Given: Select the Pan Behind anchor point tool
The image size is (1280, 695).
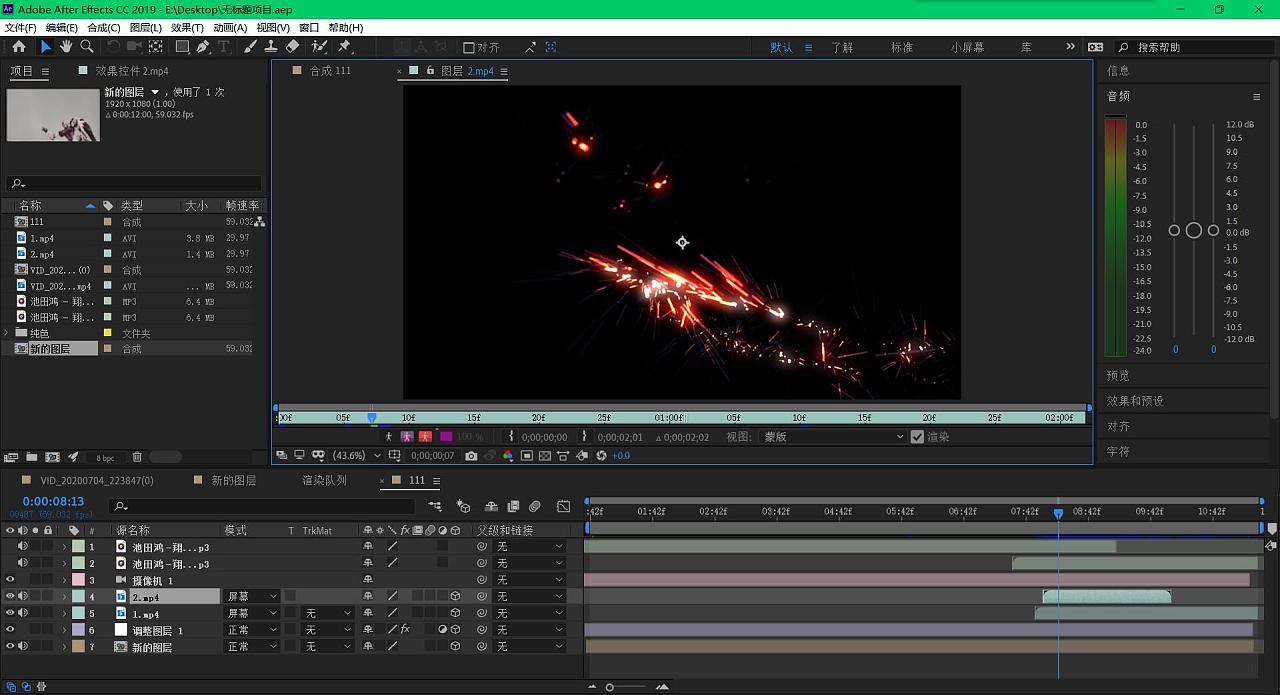Looking at the screenshot, I should (x=156, y=47).
